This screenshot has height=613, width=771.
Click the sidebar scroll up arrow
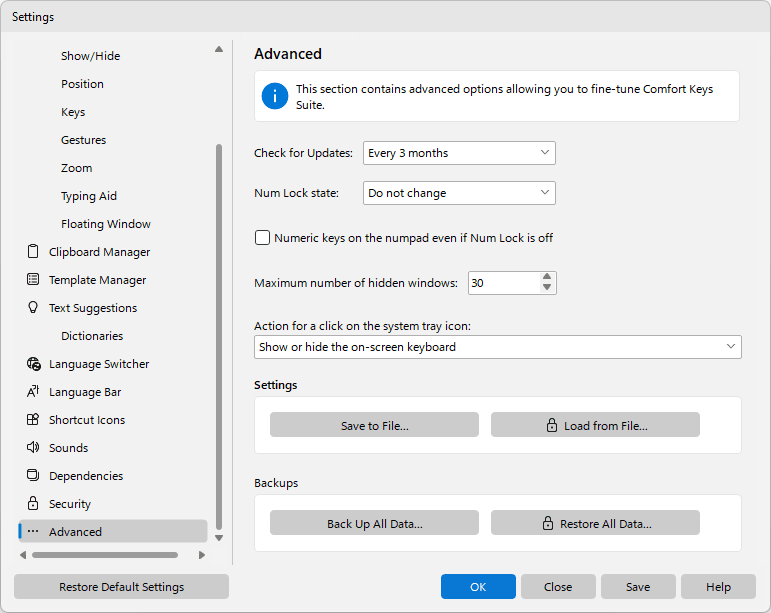[x=219, y=49]
